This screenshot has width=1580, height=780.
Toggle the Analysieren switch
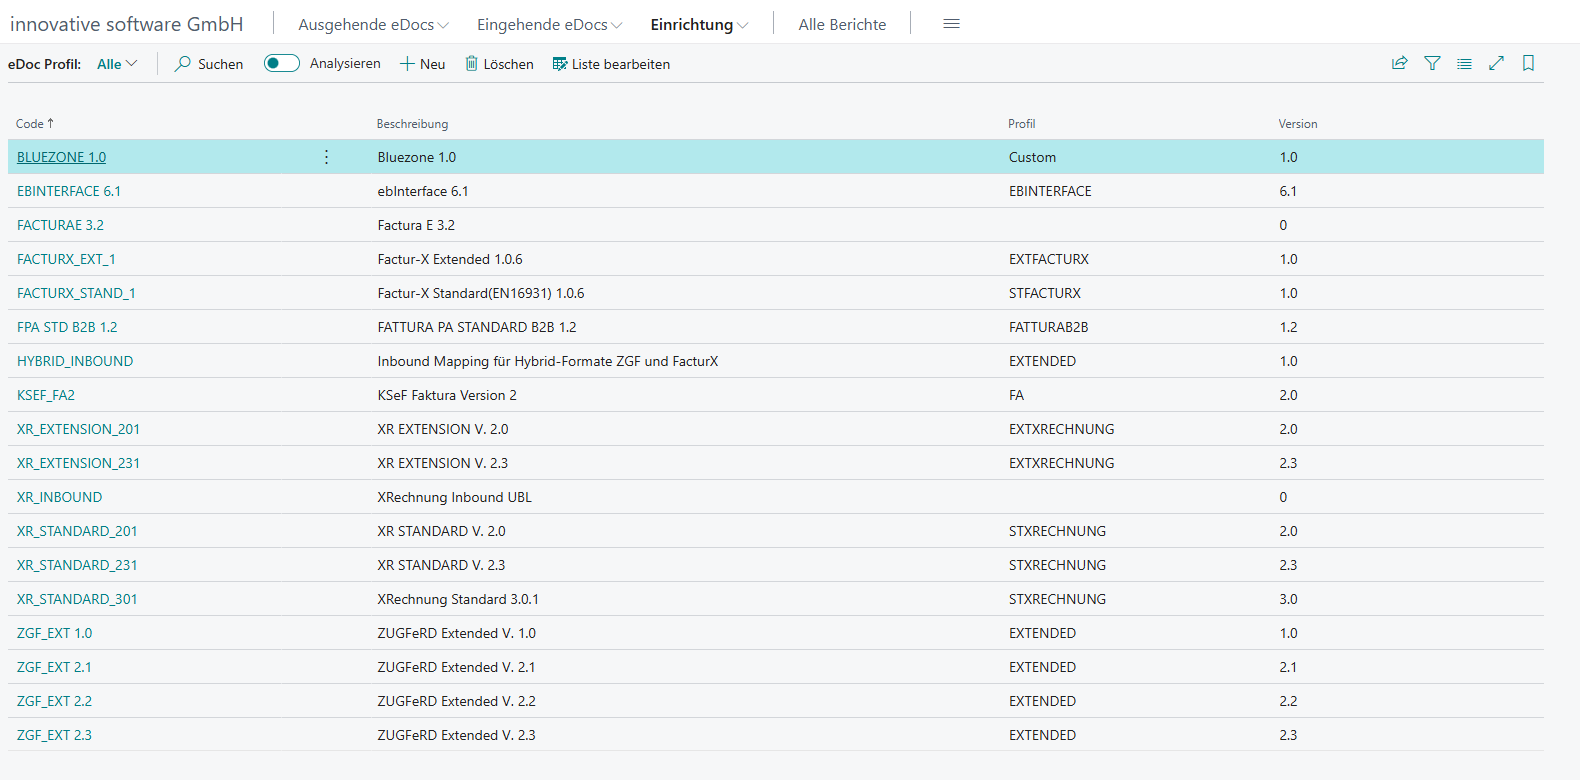(x=282, y=63)
